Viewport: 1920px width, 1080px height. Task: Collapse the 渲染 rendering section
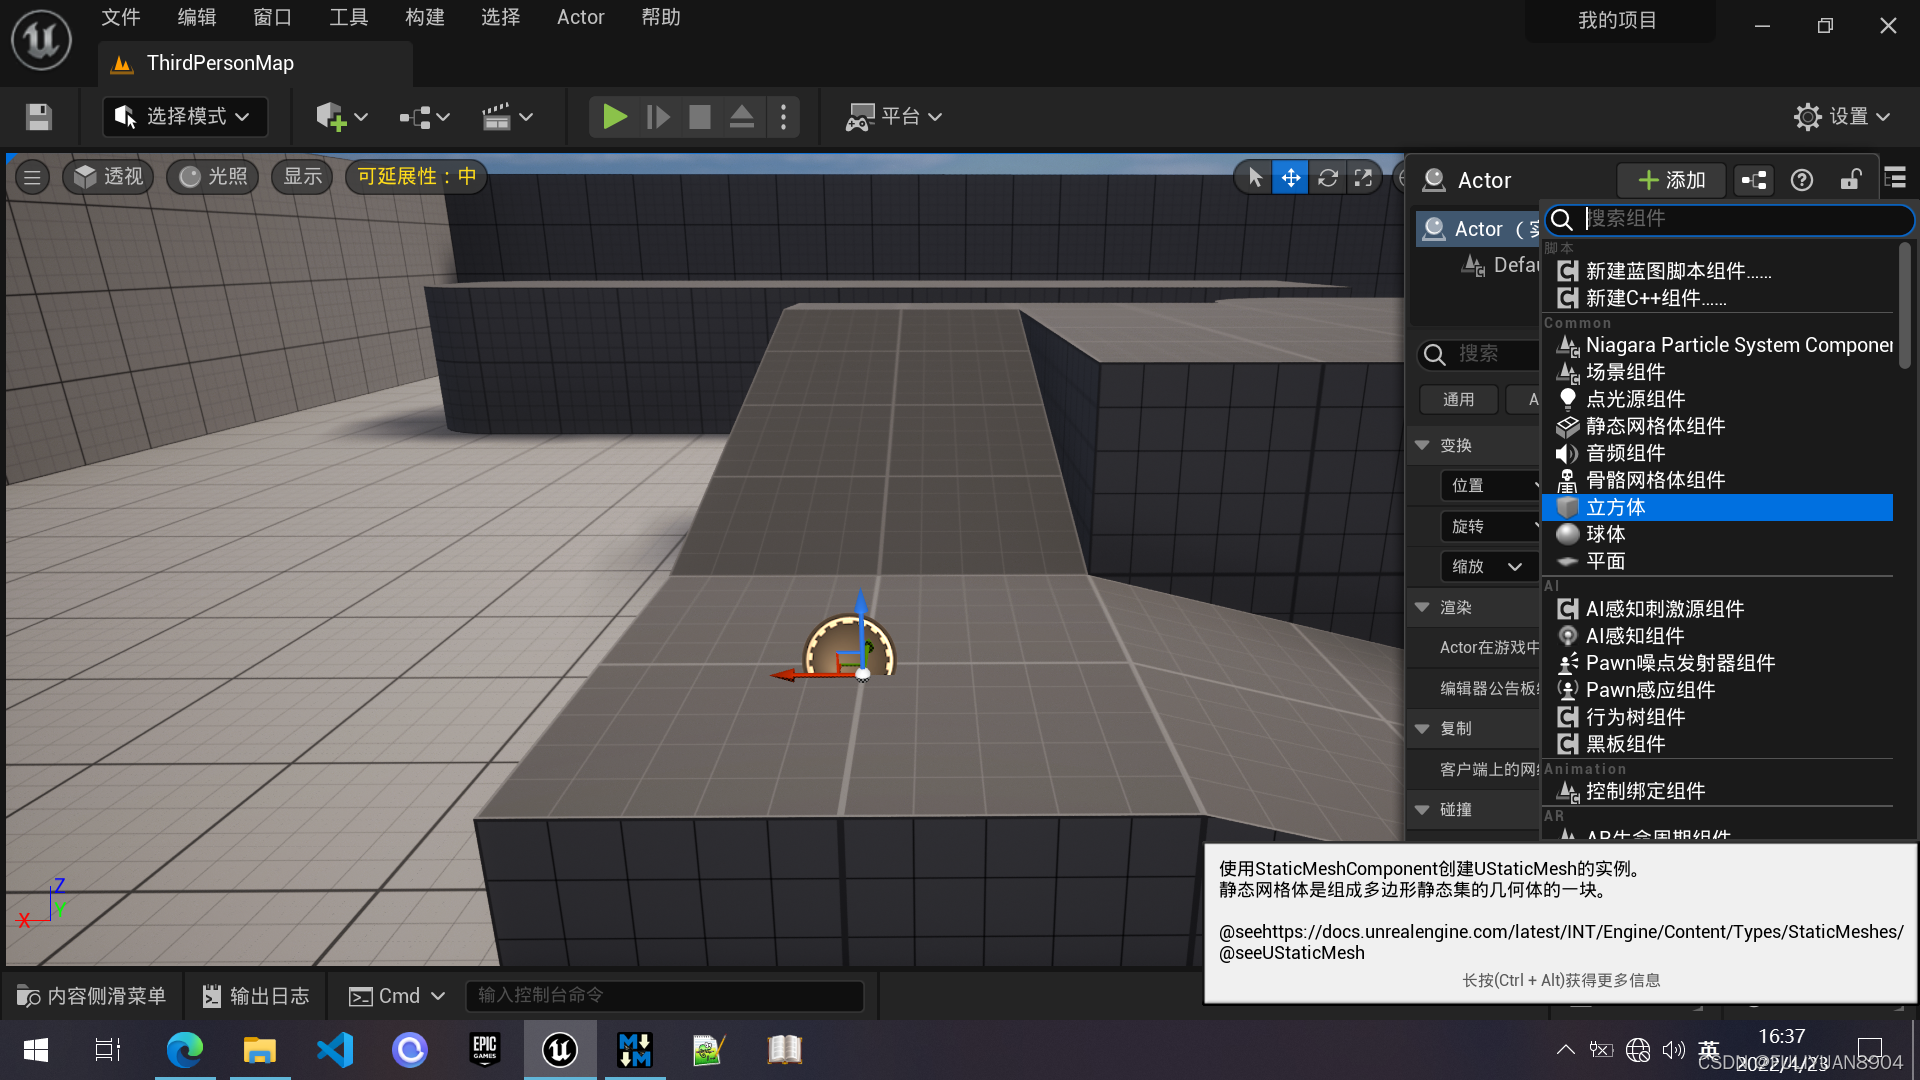[1422, 608]
